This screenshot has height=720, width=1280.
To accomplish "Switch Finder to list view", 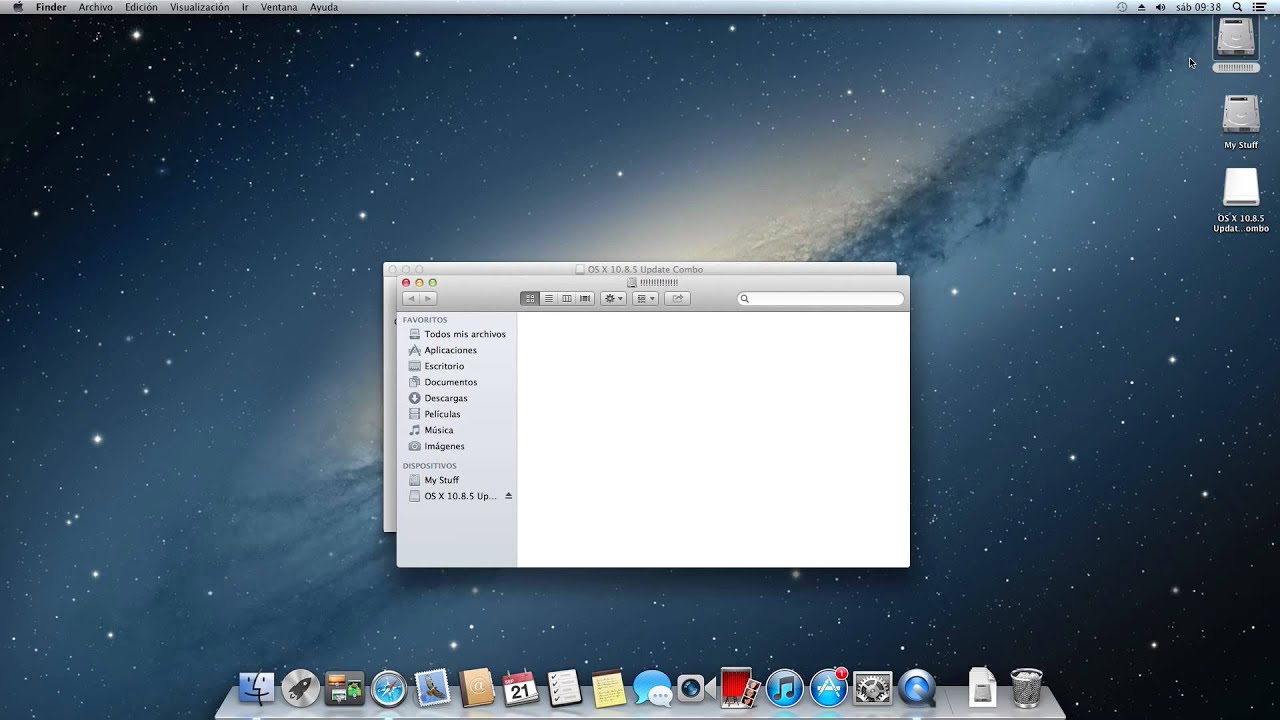I will pyautogui.click(x=548, y=298).
